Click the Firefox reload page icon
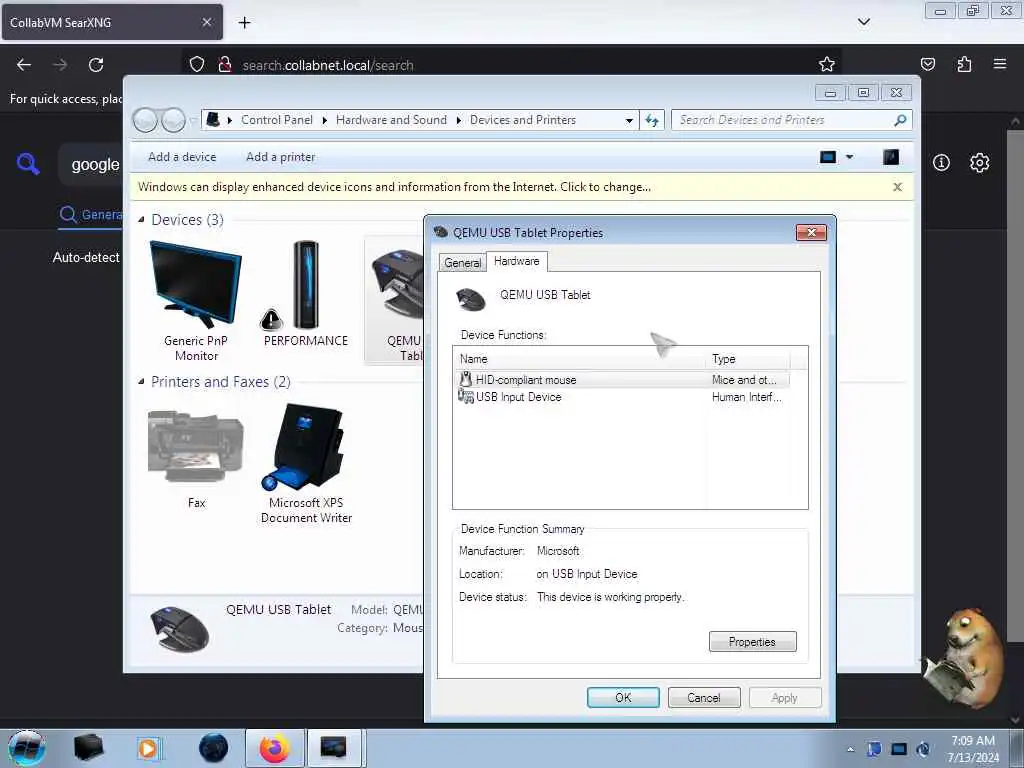This screenshot has width=1024, height=768. point(96,65)
